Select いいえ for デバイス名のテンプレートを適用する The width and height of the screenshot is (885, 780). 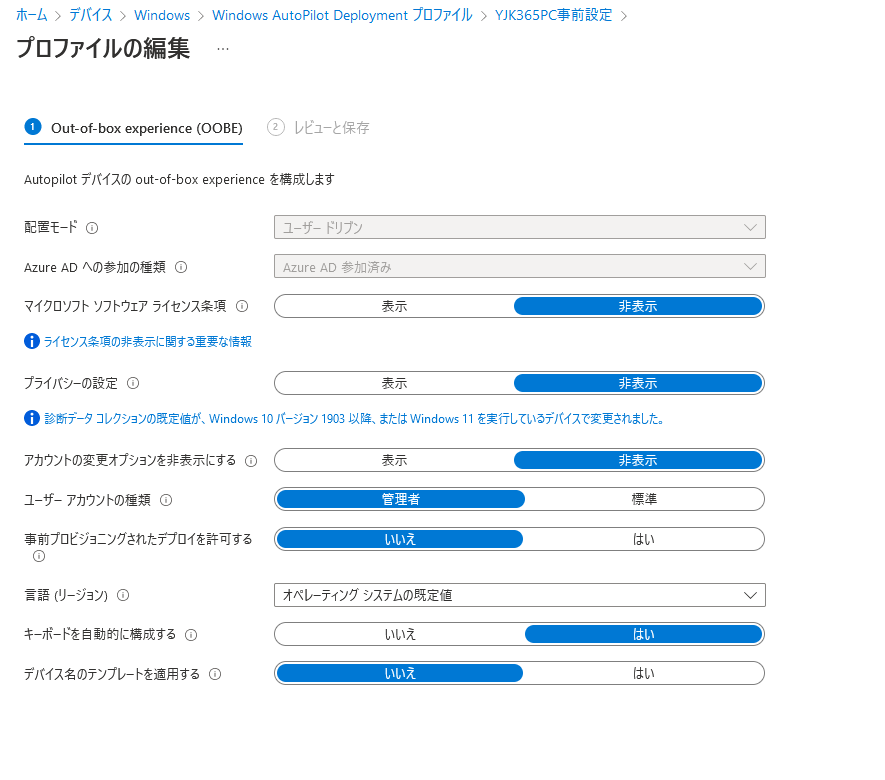pyautogui.click(x=400, y=673)
